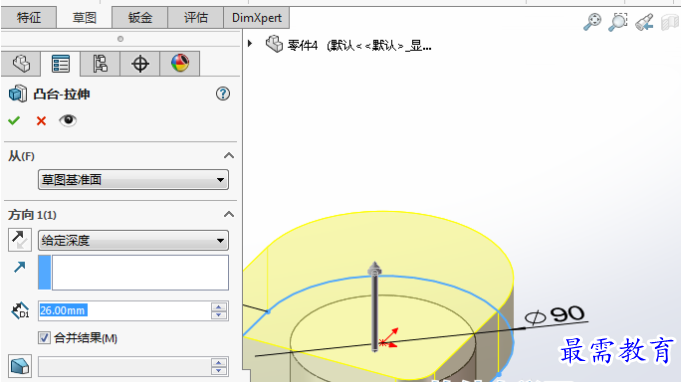
Task: Click the reverse direction button
Action: (x=20, y=240)
